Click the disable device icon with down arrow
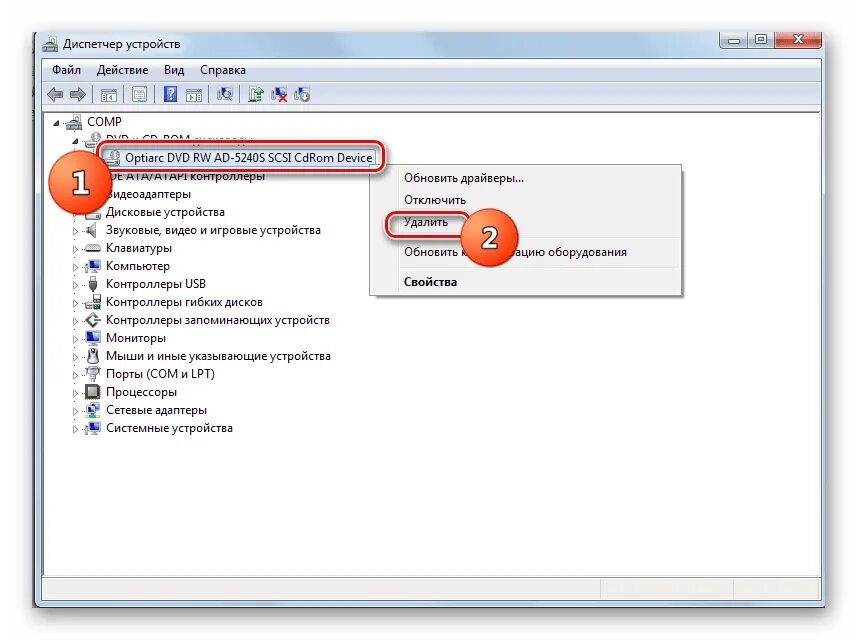Viewport: 857px width, 640px height. pyautogui.click(x=302, y=95)
